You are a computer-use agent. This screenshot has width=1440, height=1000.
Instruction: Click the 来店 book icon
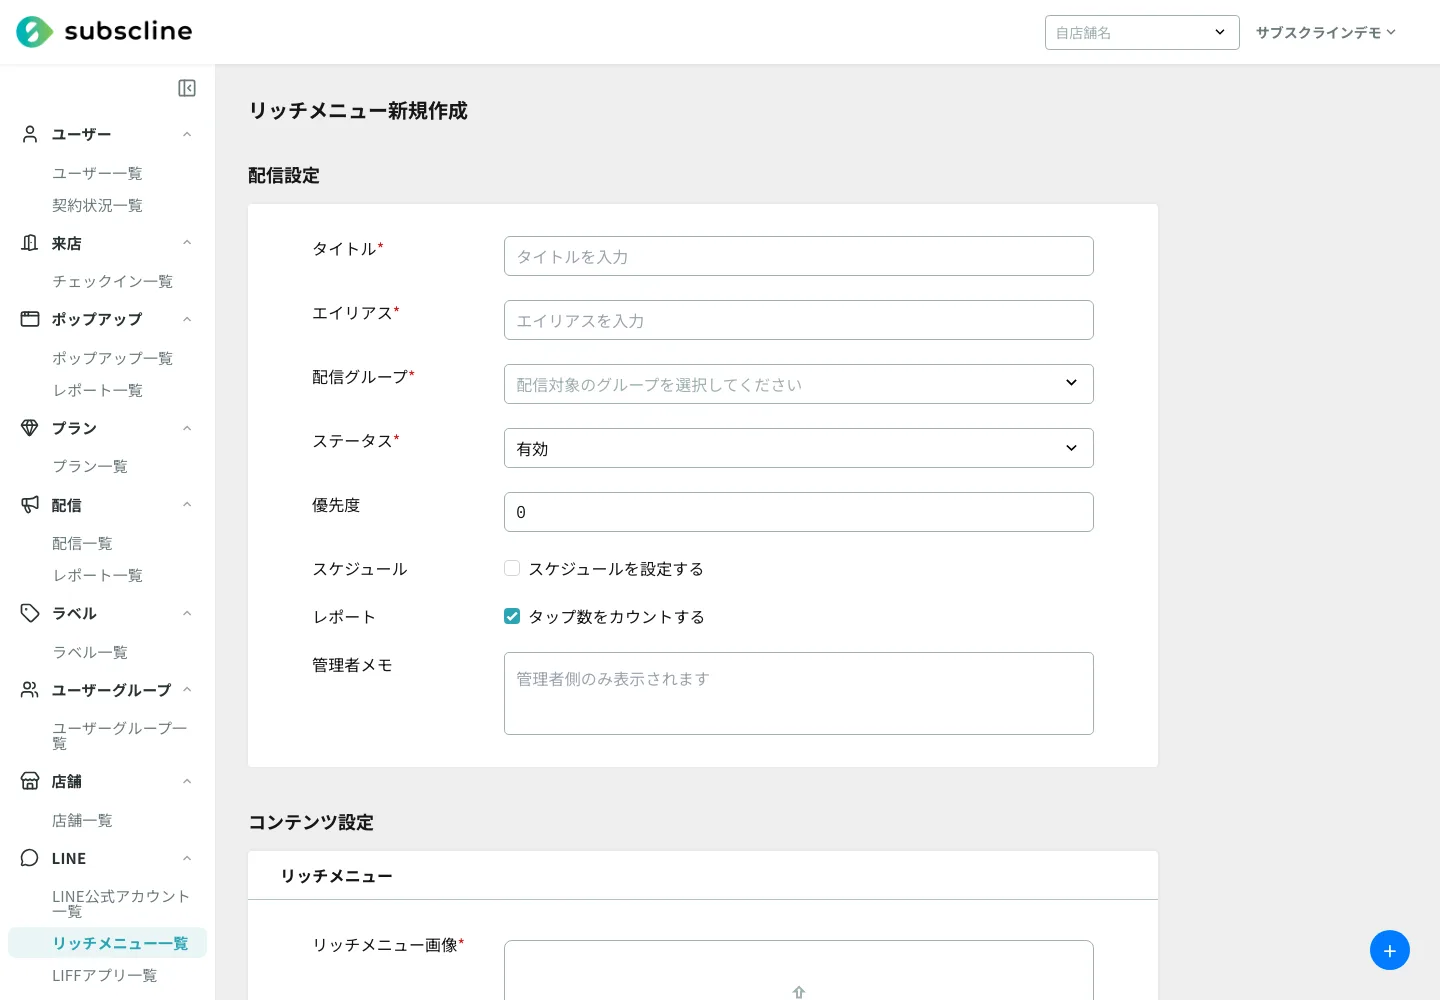coord(30,243)
